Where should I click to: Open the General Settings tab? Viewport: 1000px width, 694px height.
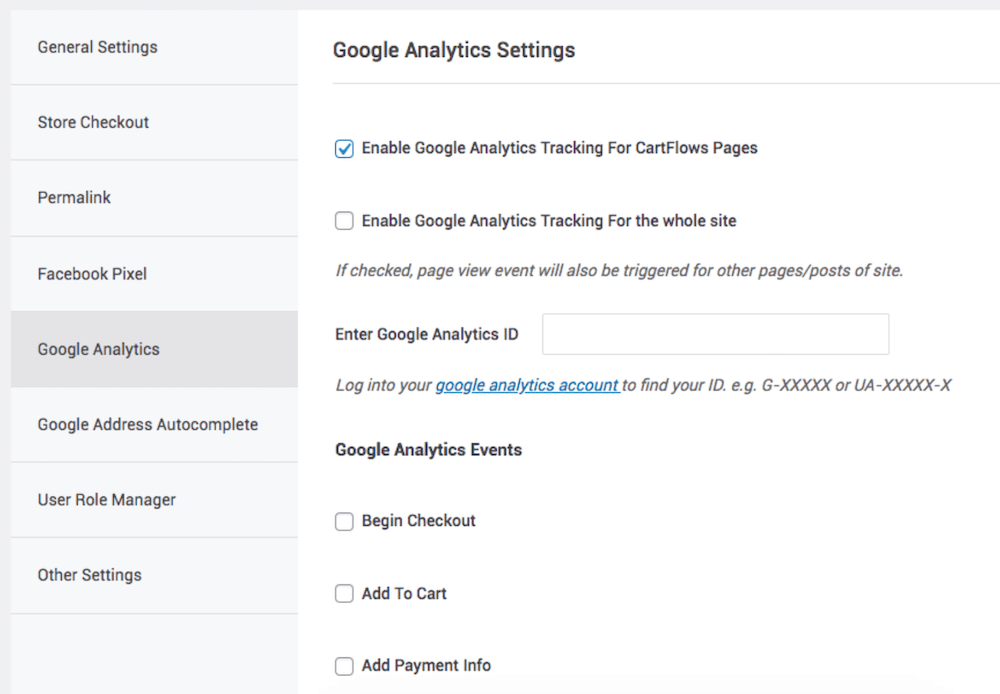pyautogui.click(x=97, y=47)
